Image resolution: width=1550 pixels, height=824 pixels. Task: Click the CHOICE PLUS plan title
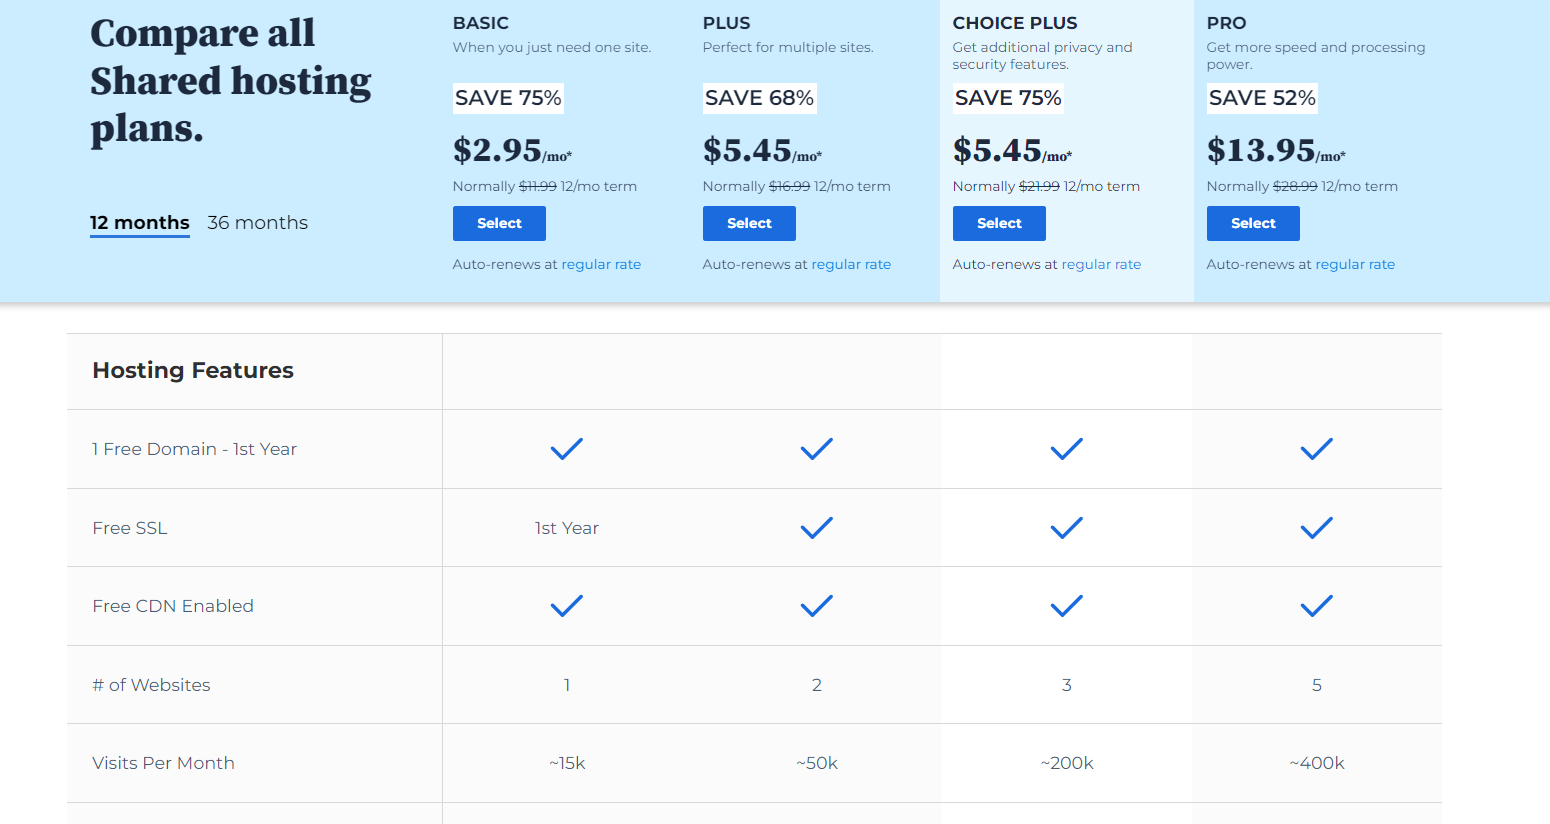pos(1015,23)
